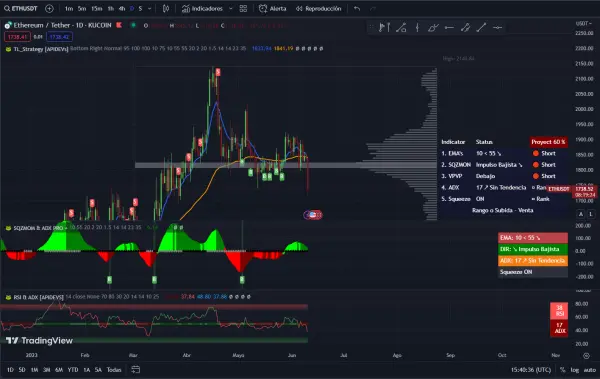Select the parallel channel drawing tool
Viewport: 600px width, 379px height.
coord(465,27)
